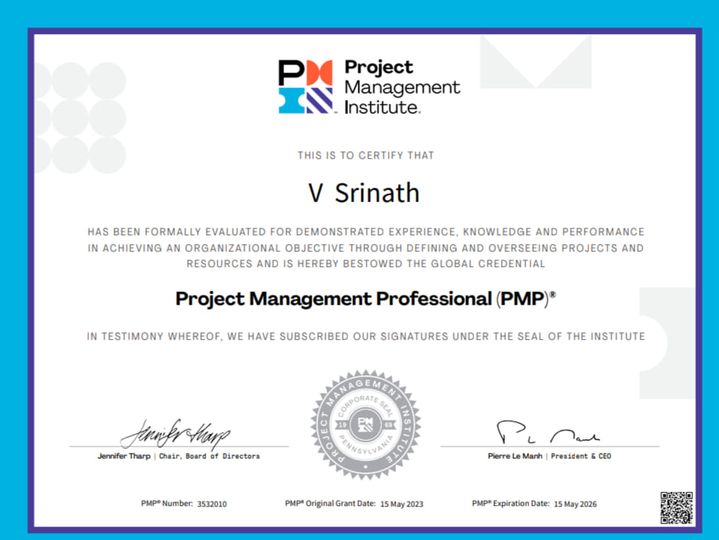Click the 'Project Management Institute.' logo text
This screenshot has height=540, width=719.
click(402, 87)
